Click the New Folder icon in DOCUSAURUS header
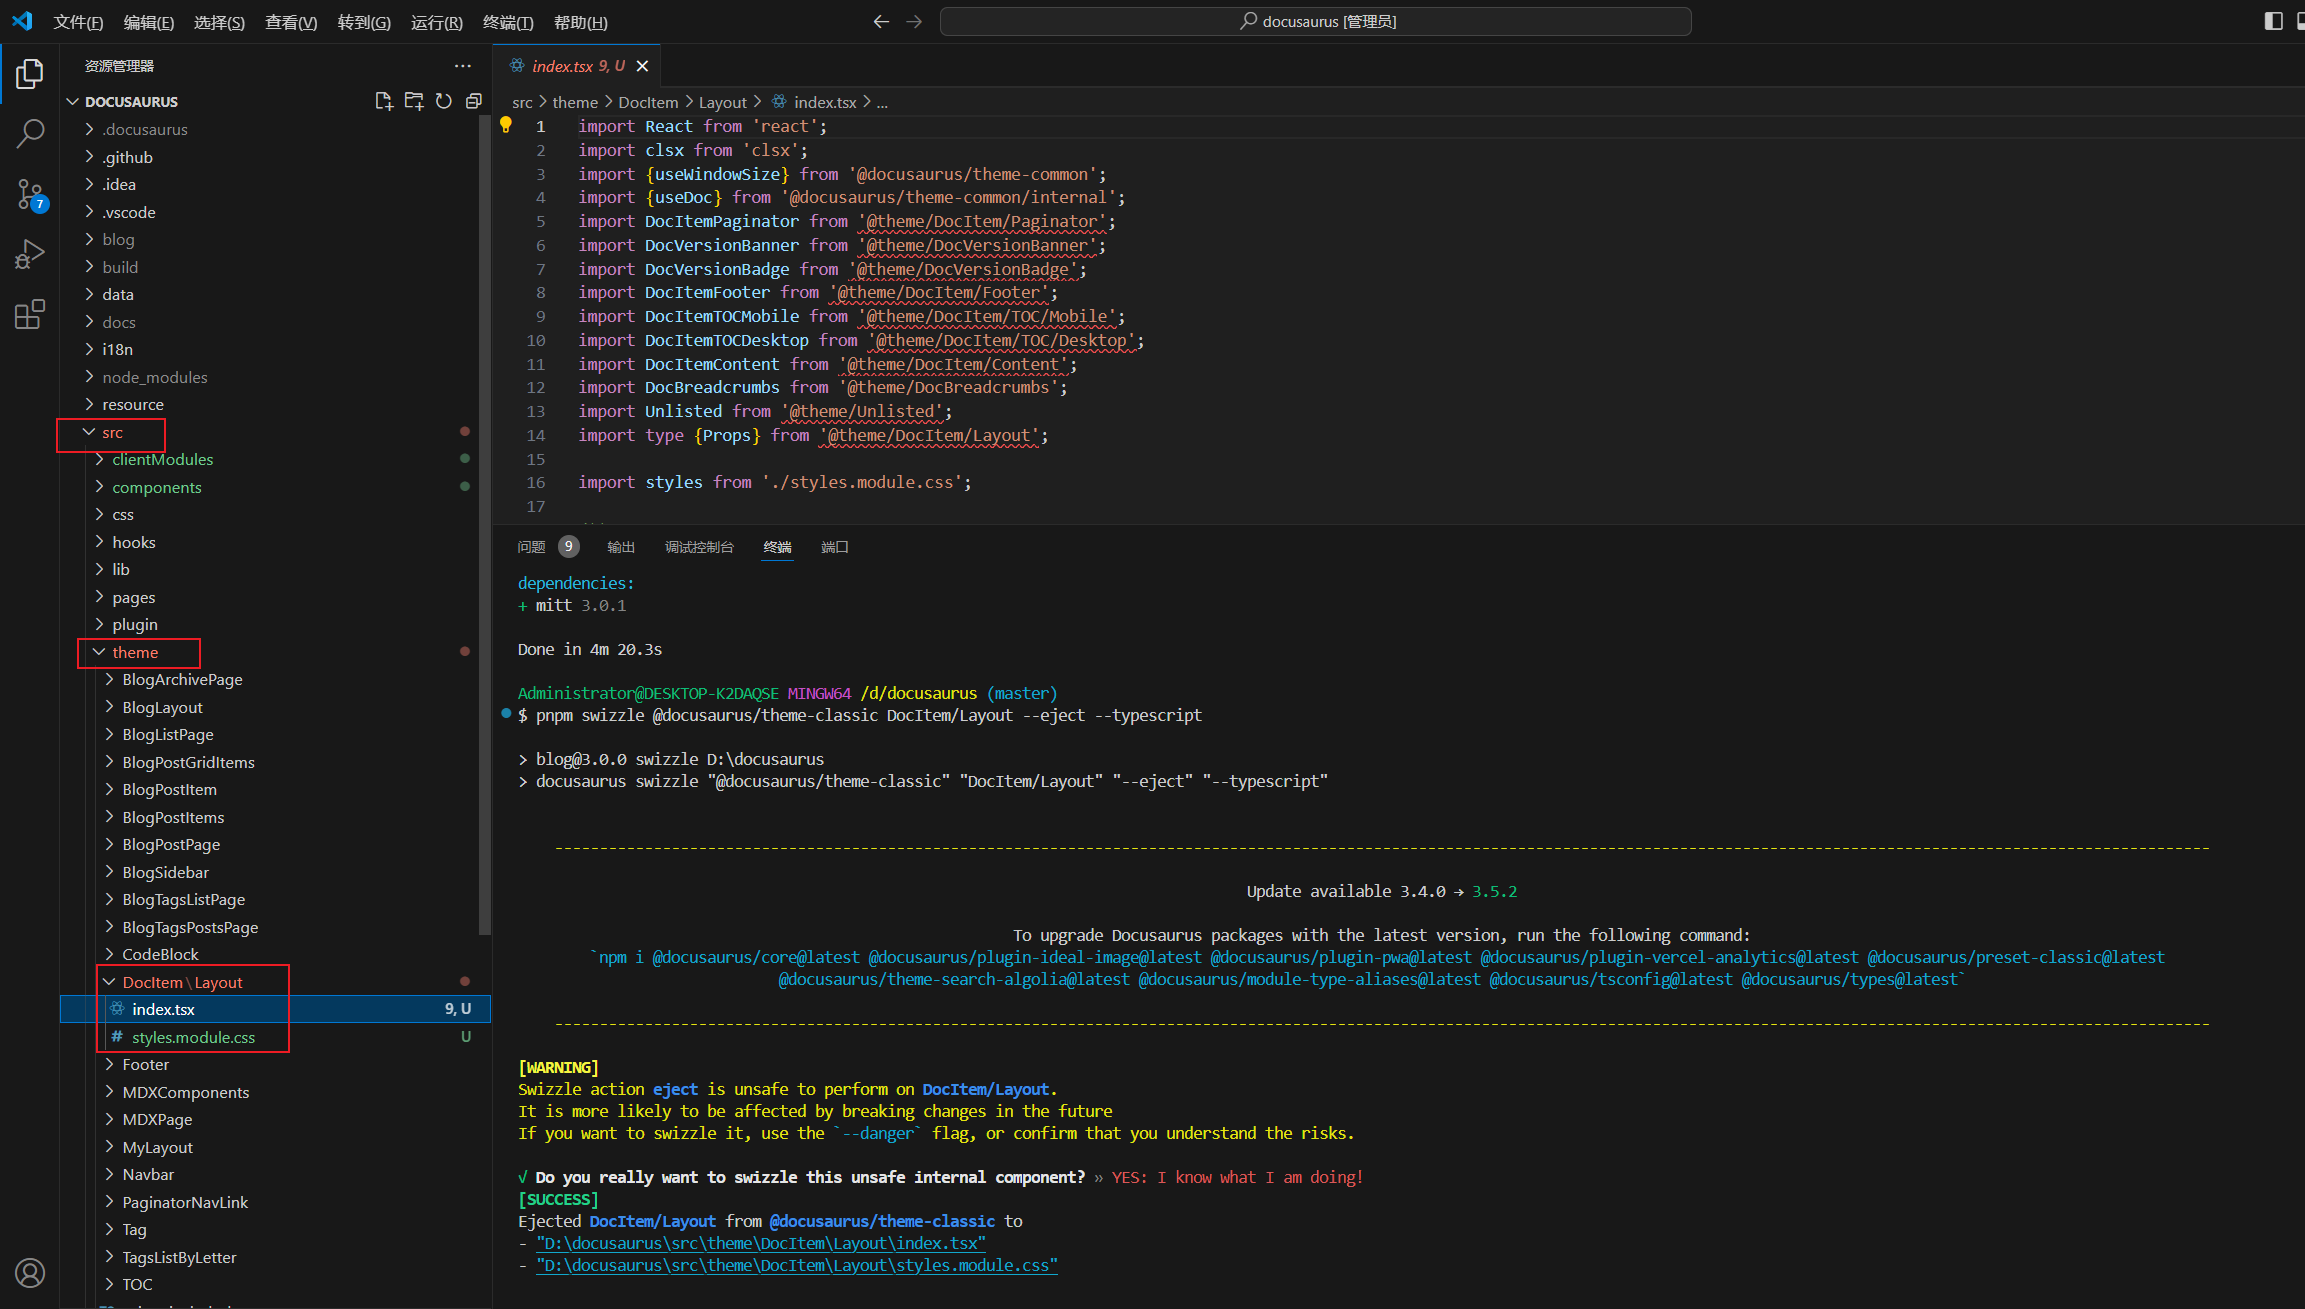 click(x=414, y=101)
